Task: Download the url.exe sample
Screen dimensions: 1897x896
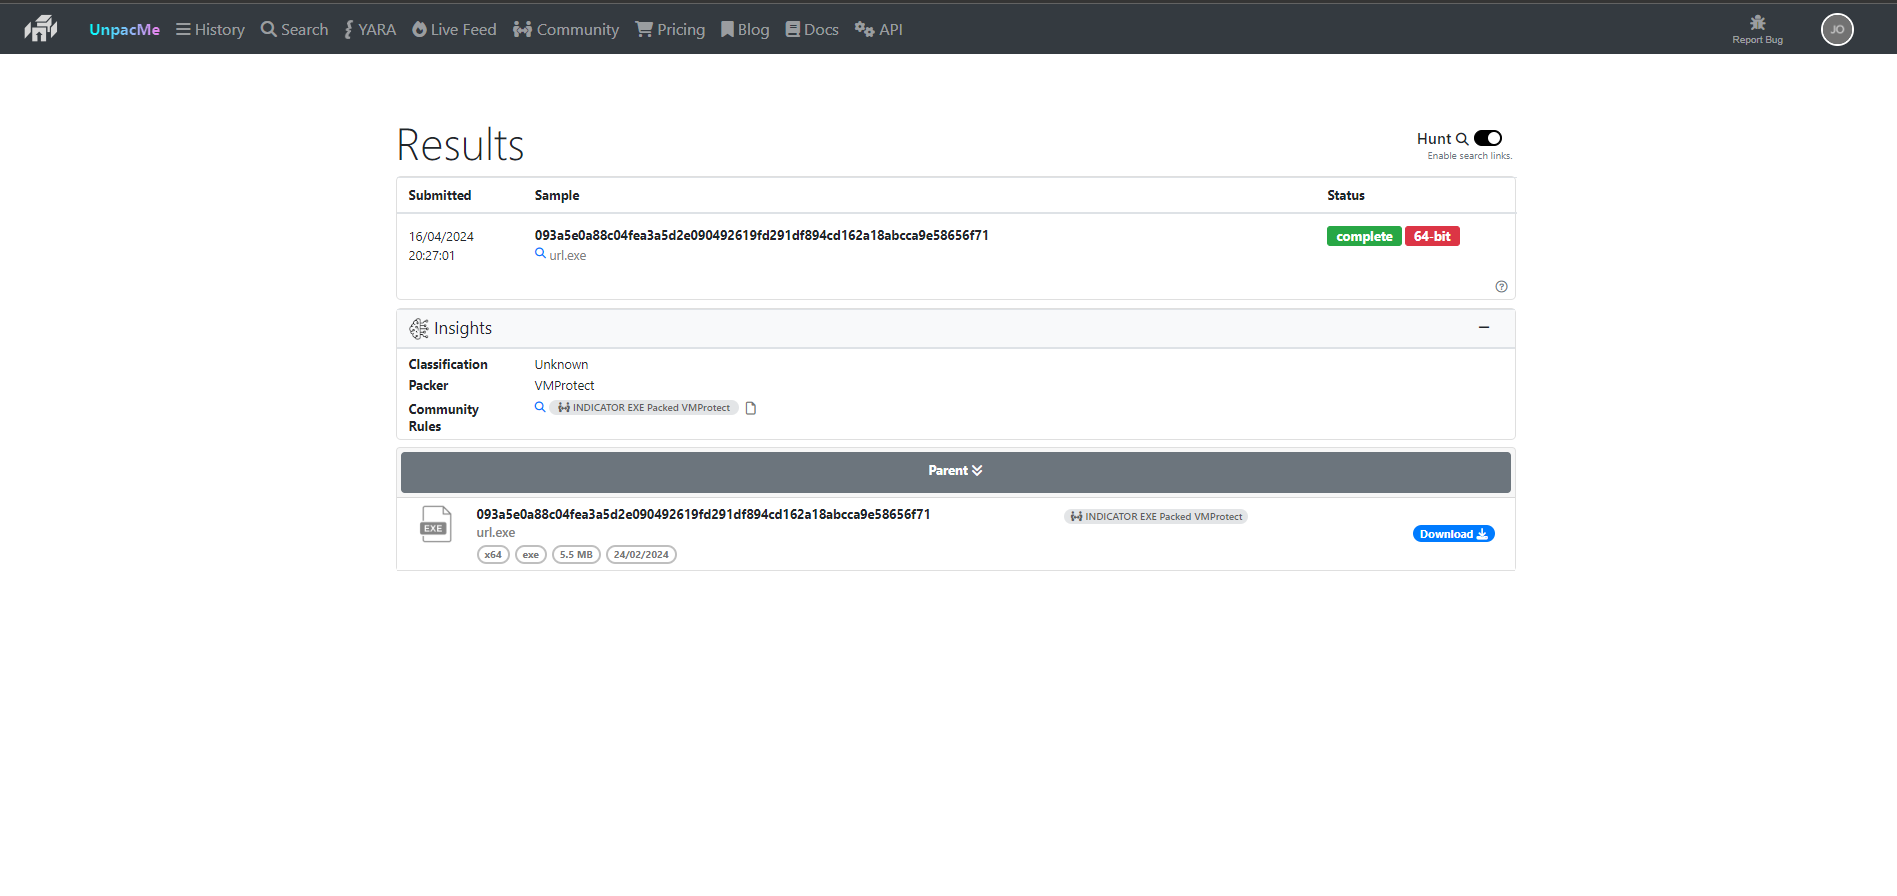Action: click(x=1453, y=534)
